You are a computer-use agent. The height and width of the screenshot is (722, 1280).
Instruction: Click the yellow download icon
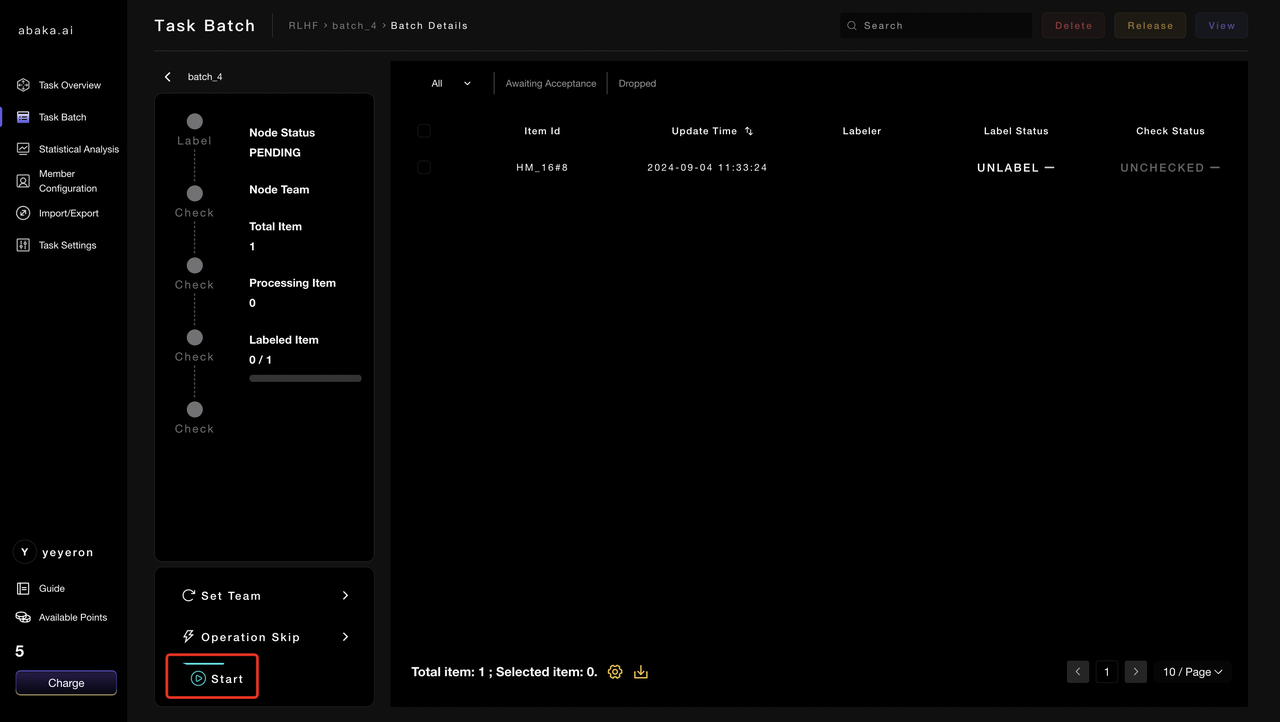[641, 672]
